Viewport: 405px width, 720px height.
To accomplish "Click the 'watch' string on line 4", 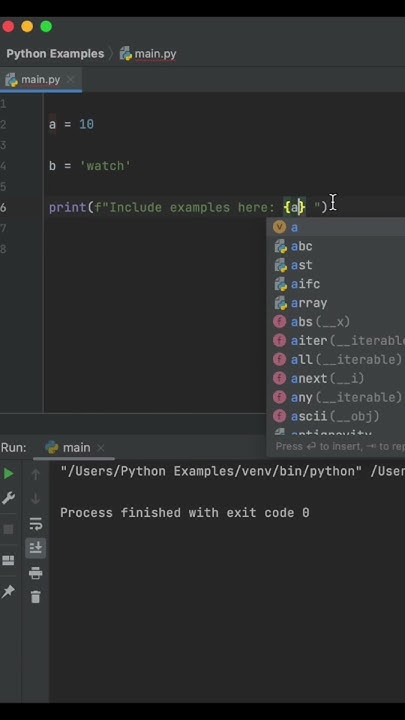I will 105,166.
